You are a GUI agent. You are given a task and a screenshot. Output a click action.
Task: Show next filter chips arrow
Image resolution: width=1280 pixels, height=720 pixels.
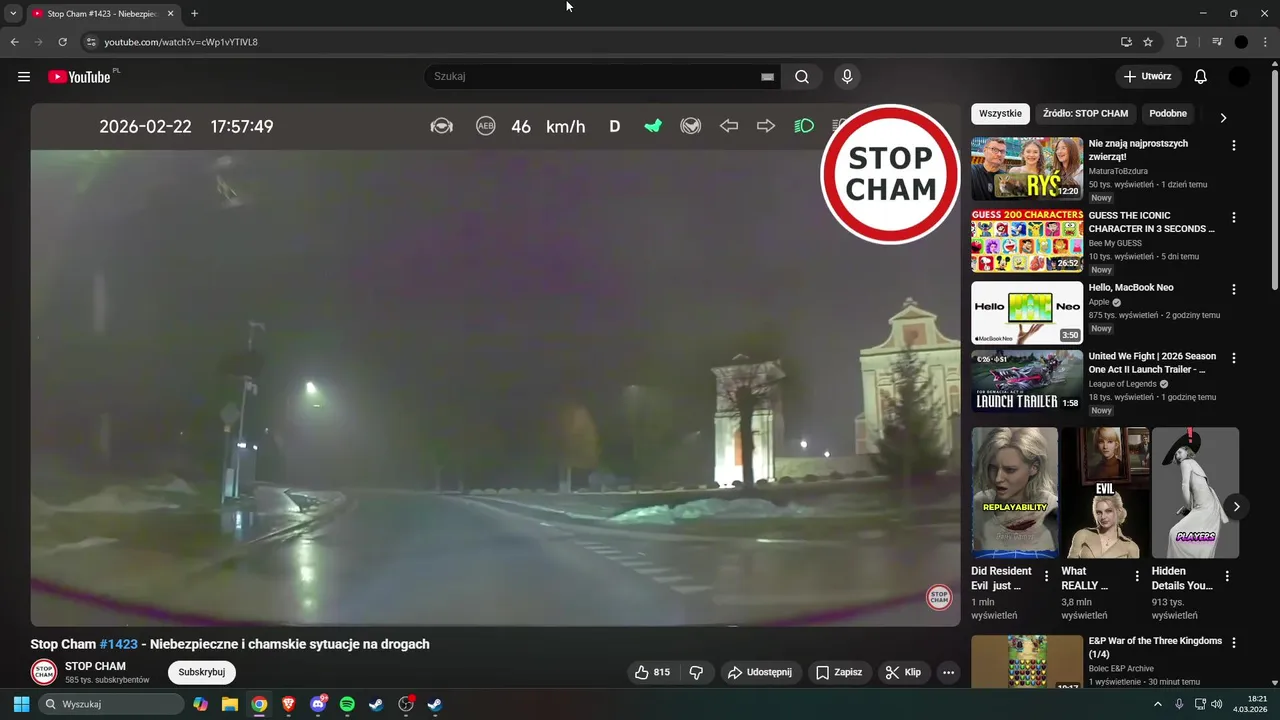(x=1223, y=117)
